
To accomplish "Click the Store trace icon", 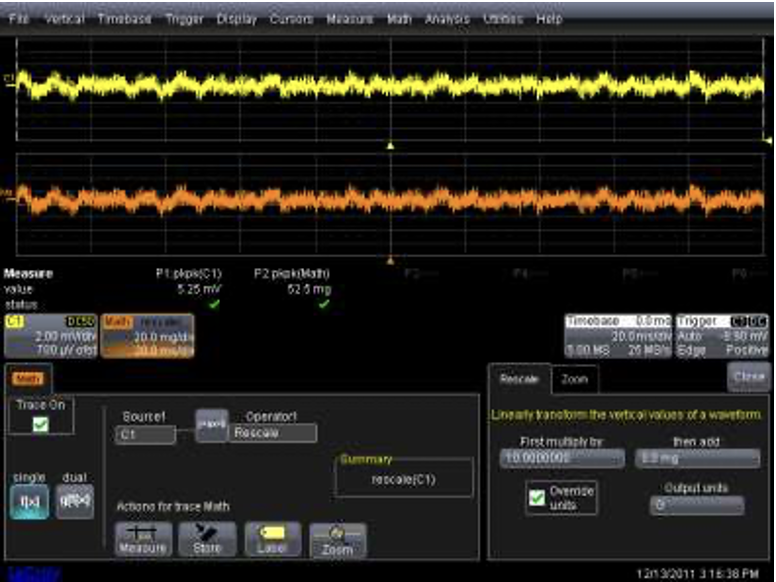I will tap(208, 538).
